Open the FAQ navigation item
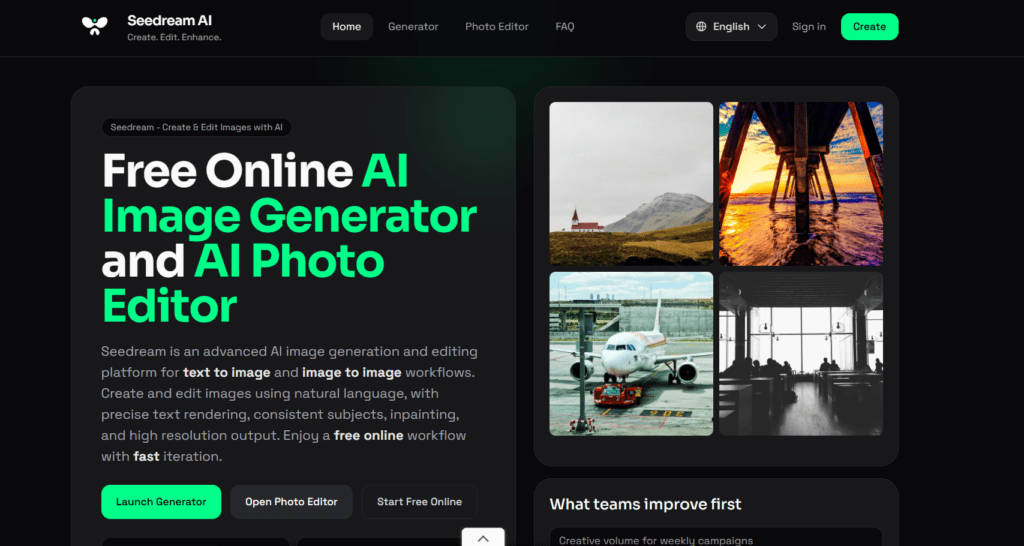Viewport: 1024px width, 546px height. 565,27
